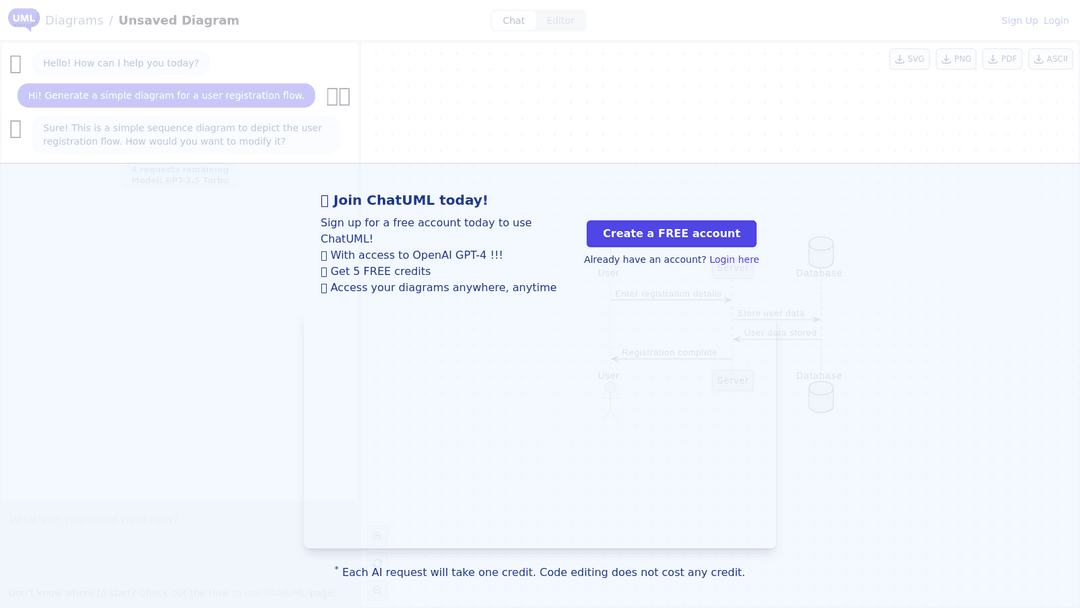Export the diagram as SVG

tap(908, 58)
